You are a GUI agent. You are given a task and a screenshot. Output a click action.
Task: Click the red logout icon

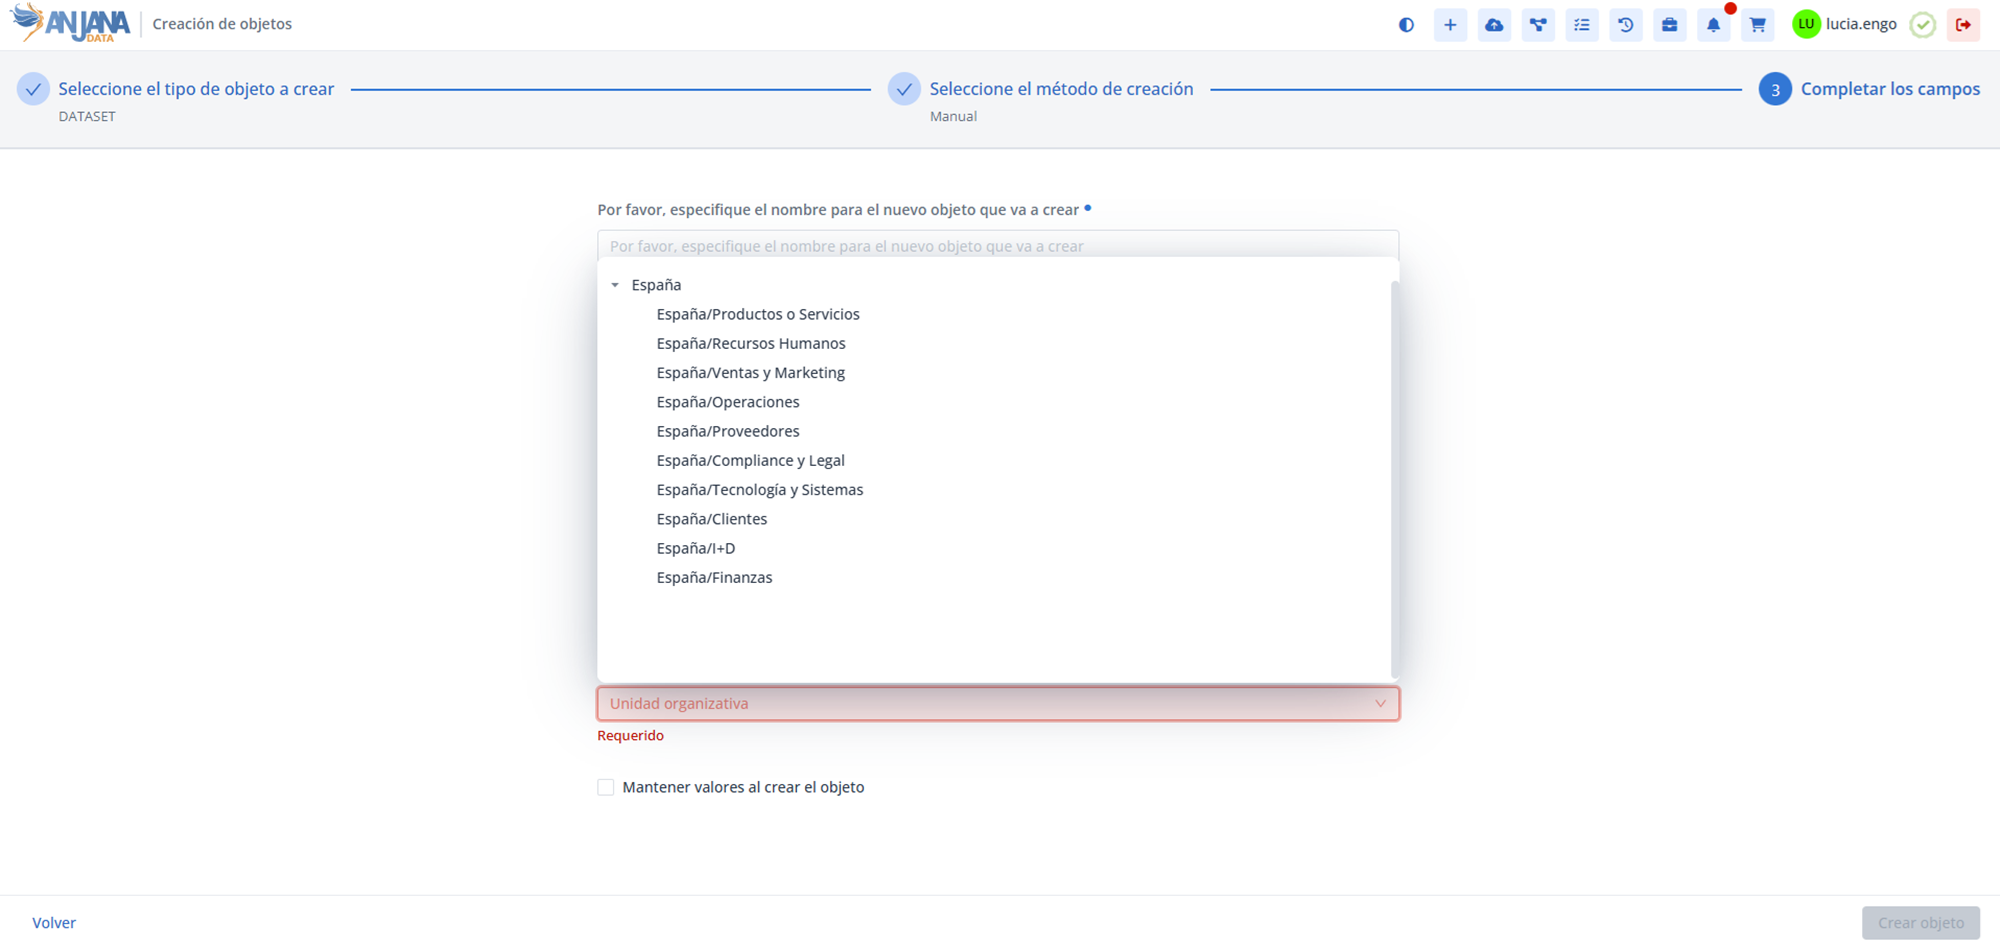(1964, 25)
